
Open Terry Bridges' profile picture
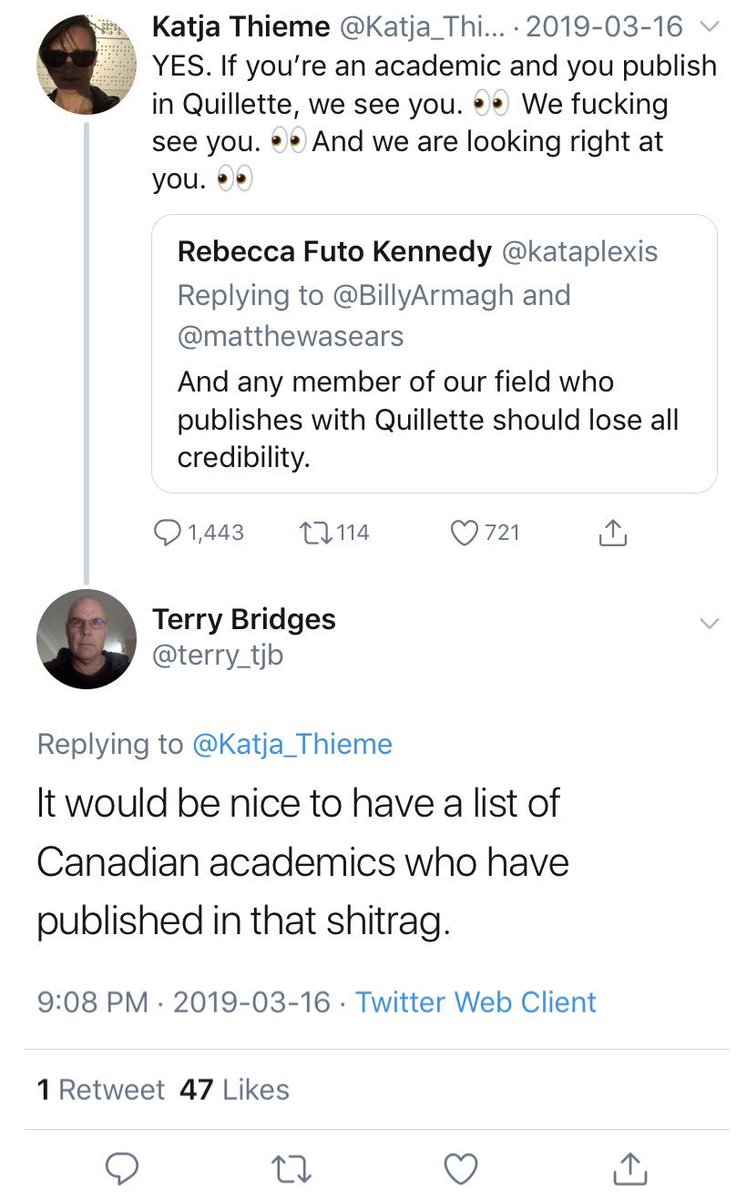(x=86, y=639)
